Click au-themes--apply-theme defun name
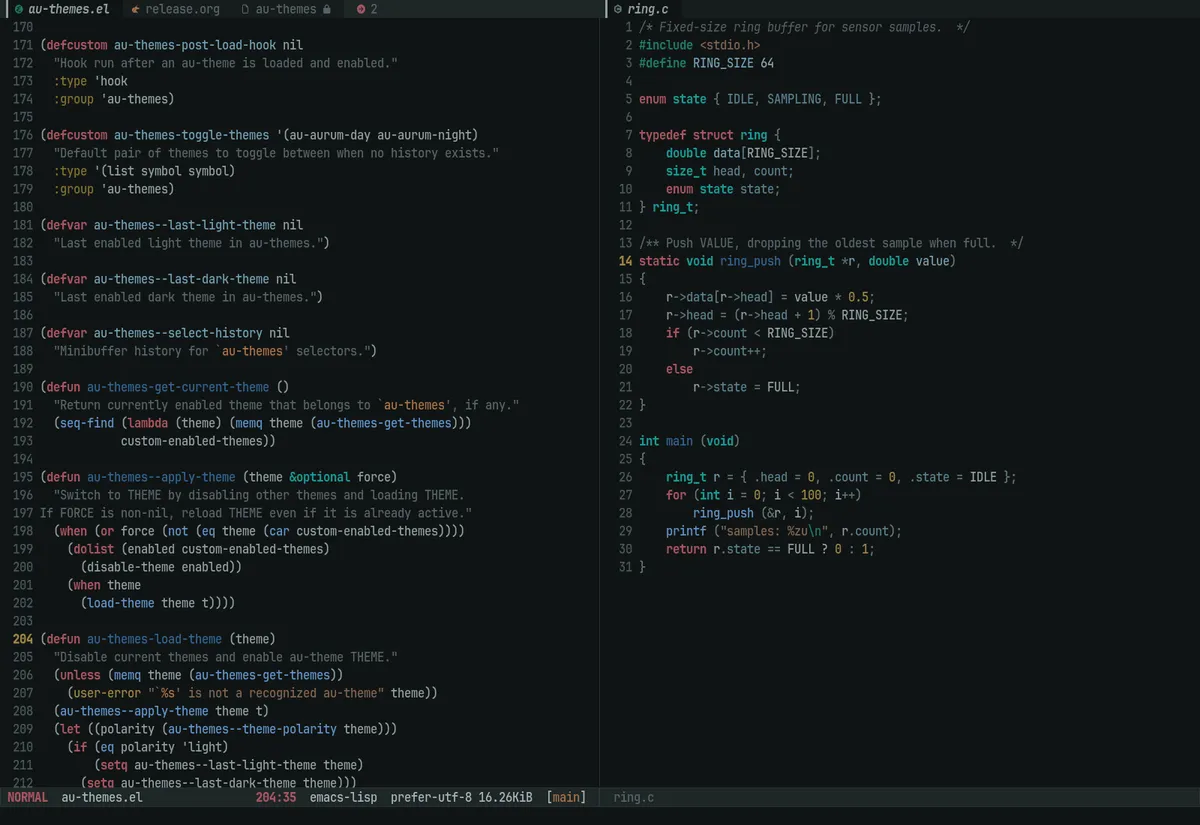 (161, 477)
